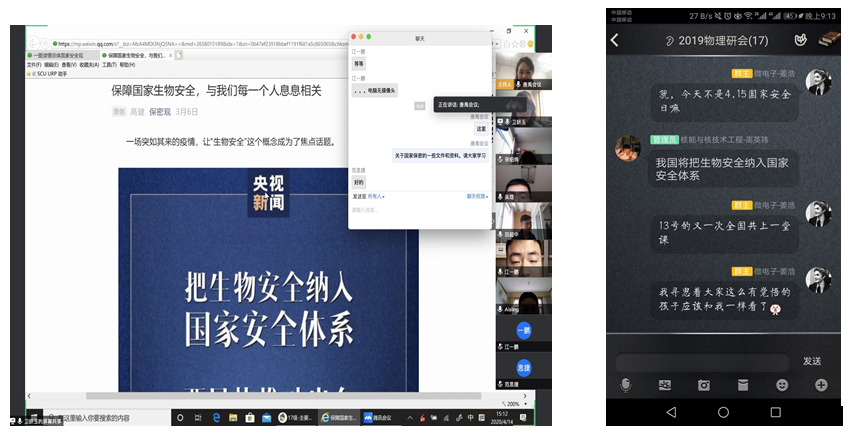Click the 保密观 account link

pyautogui.click(x=160, y=112)
